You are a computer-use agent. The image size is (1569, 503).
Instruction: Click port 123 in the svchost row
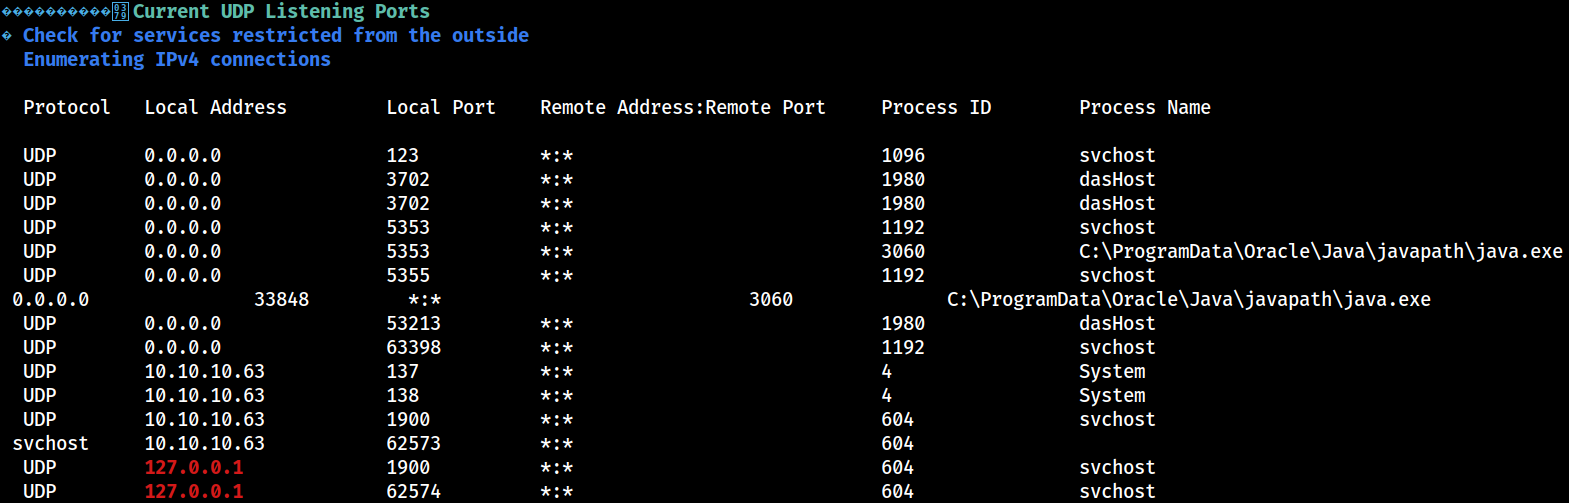click(x=403, y=156)
